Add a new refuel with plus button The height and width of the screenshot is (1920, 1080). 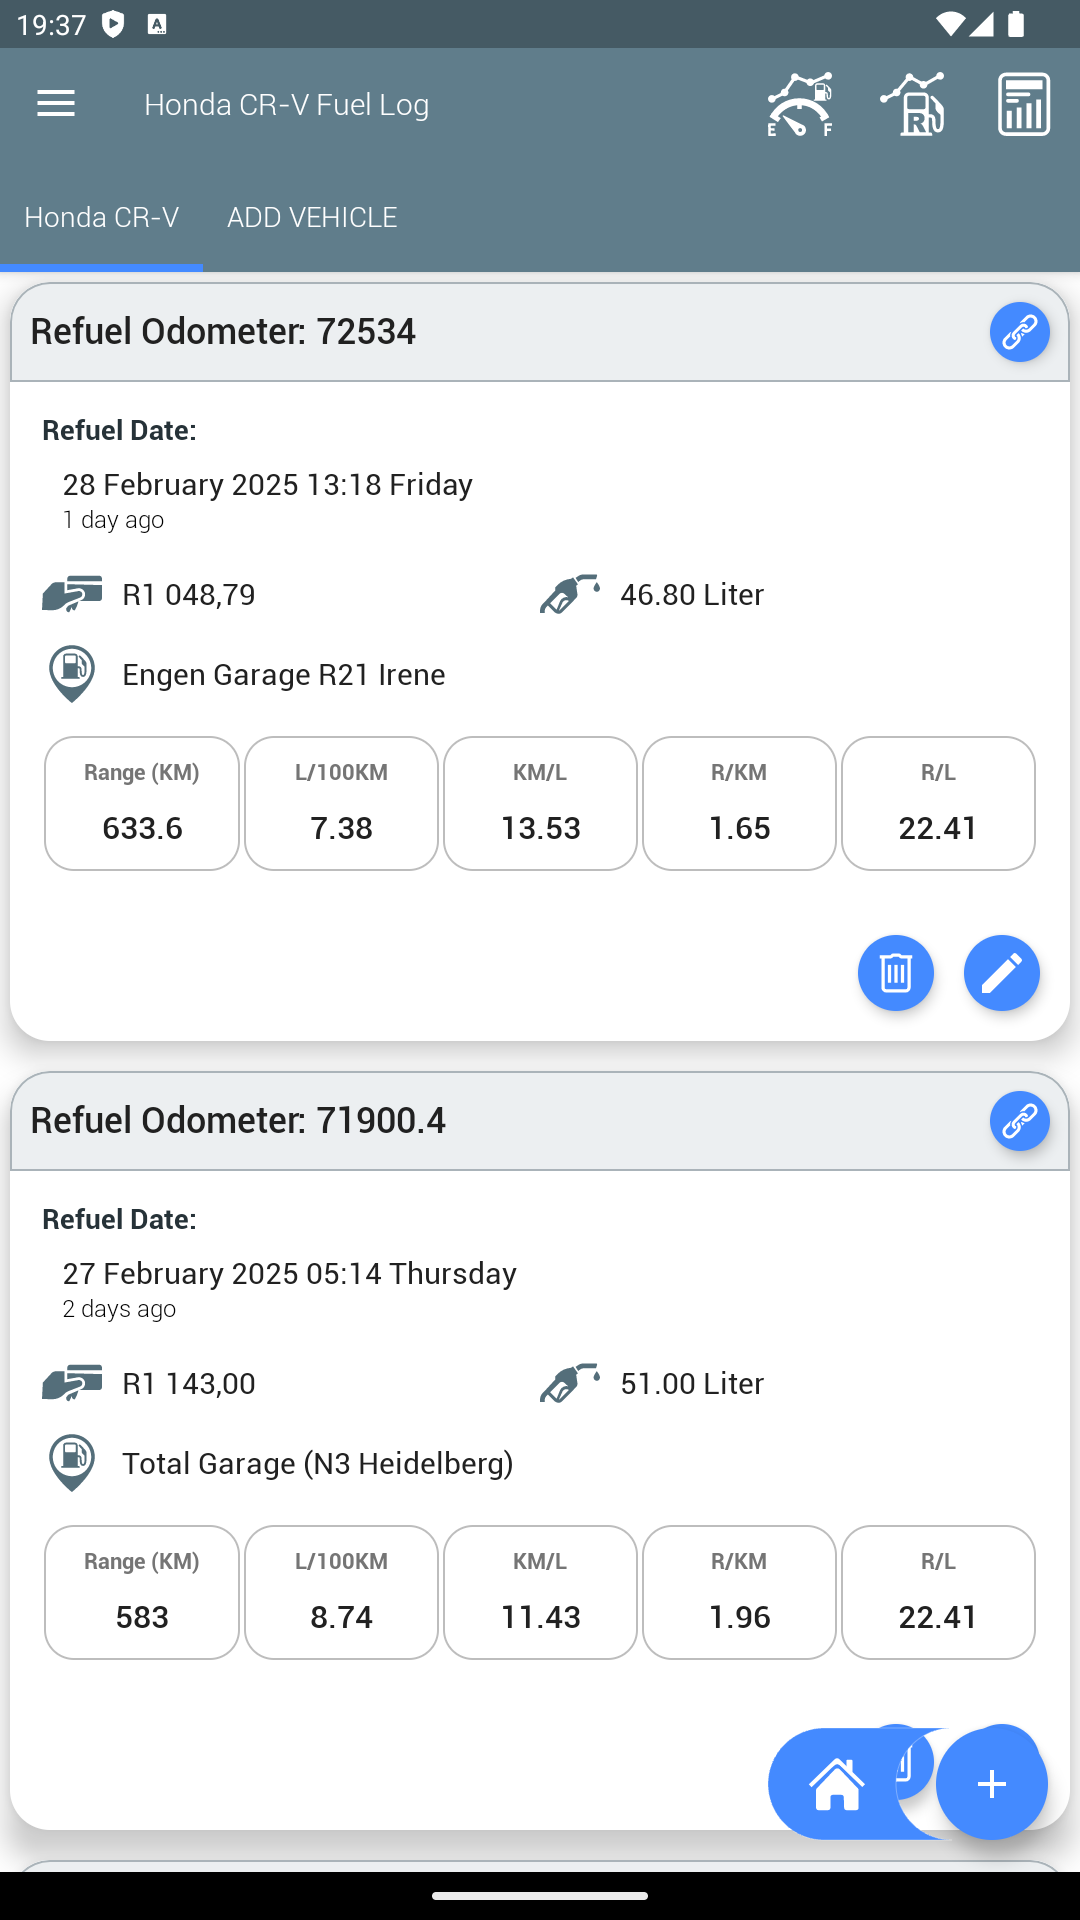(992, 1784)
